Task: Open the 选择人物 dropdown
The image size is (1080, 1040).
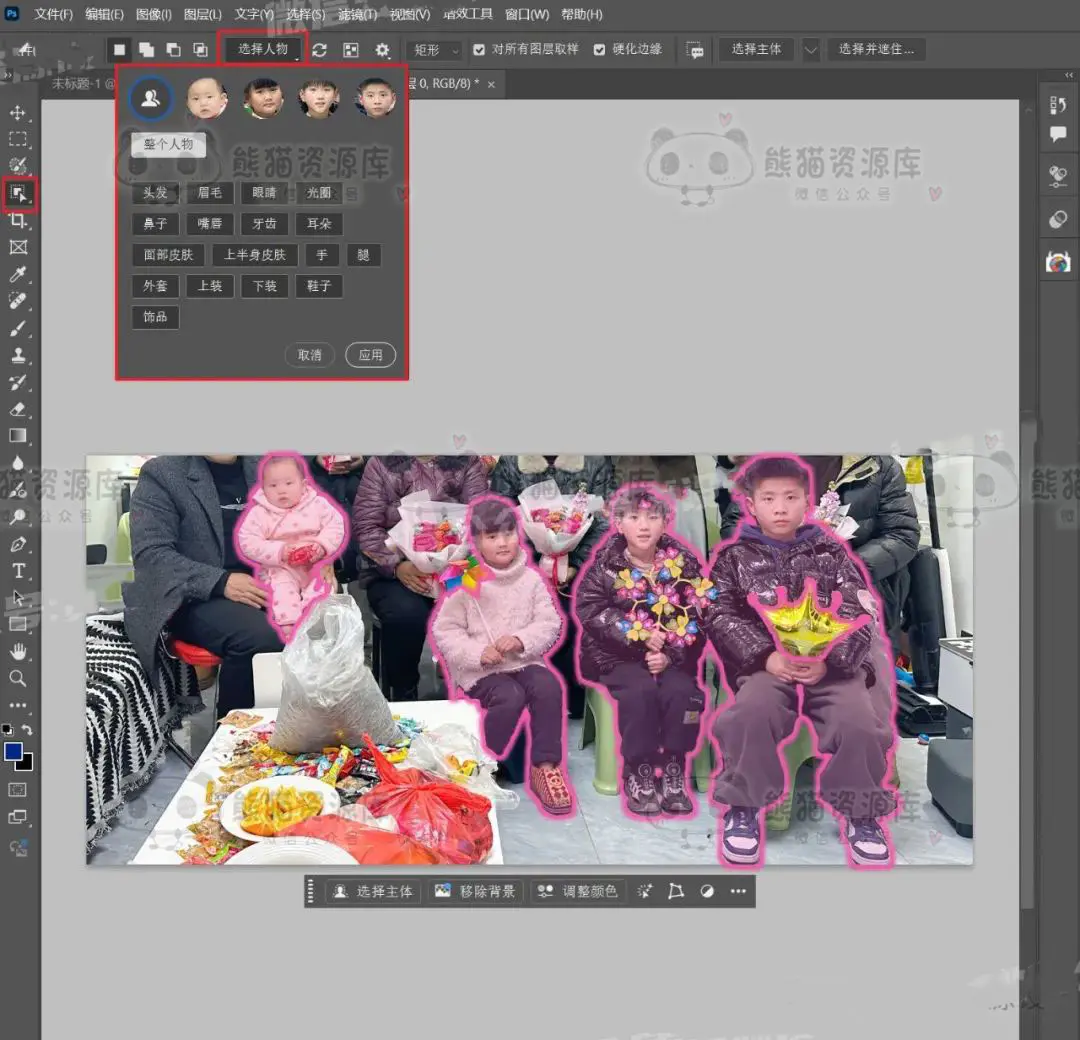Action: (x=264, y=49)
